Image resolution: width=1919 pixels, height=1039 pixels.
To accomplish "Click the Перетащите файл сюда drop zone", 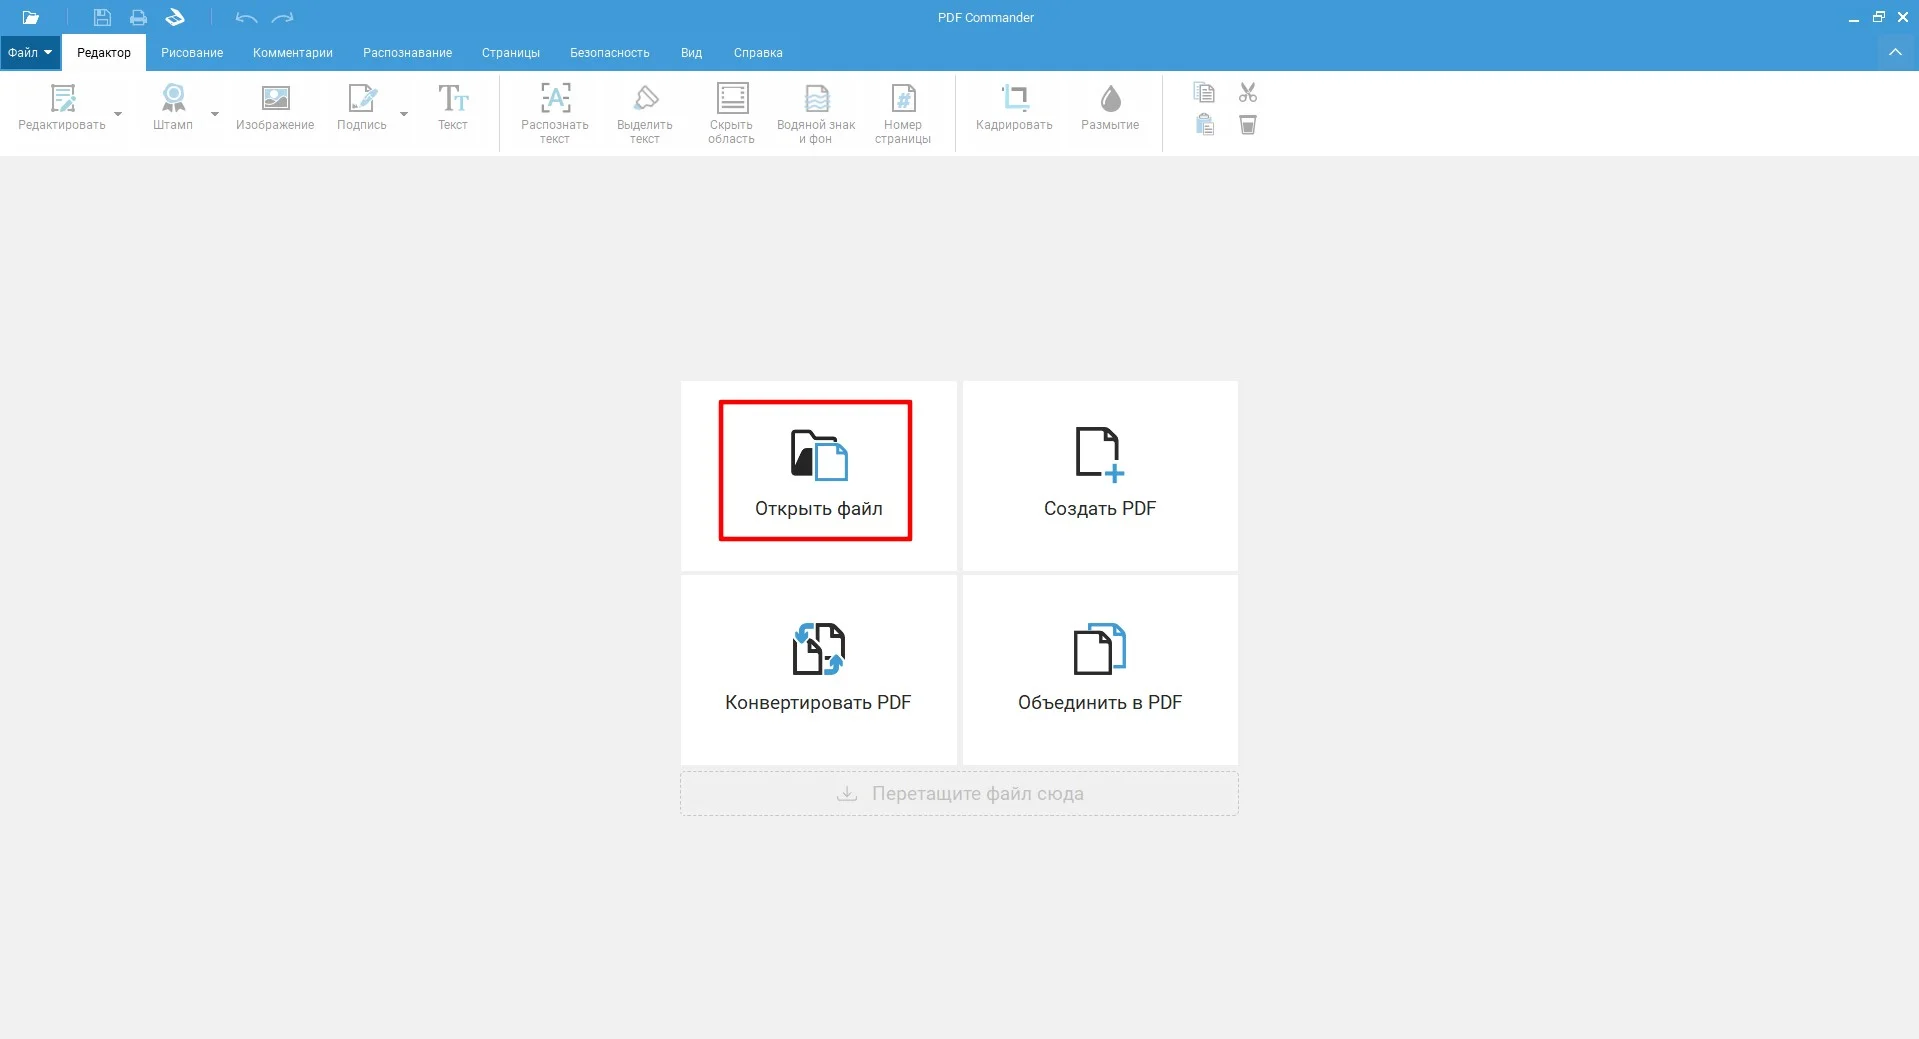I will [960, 793].
